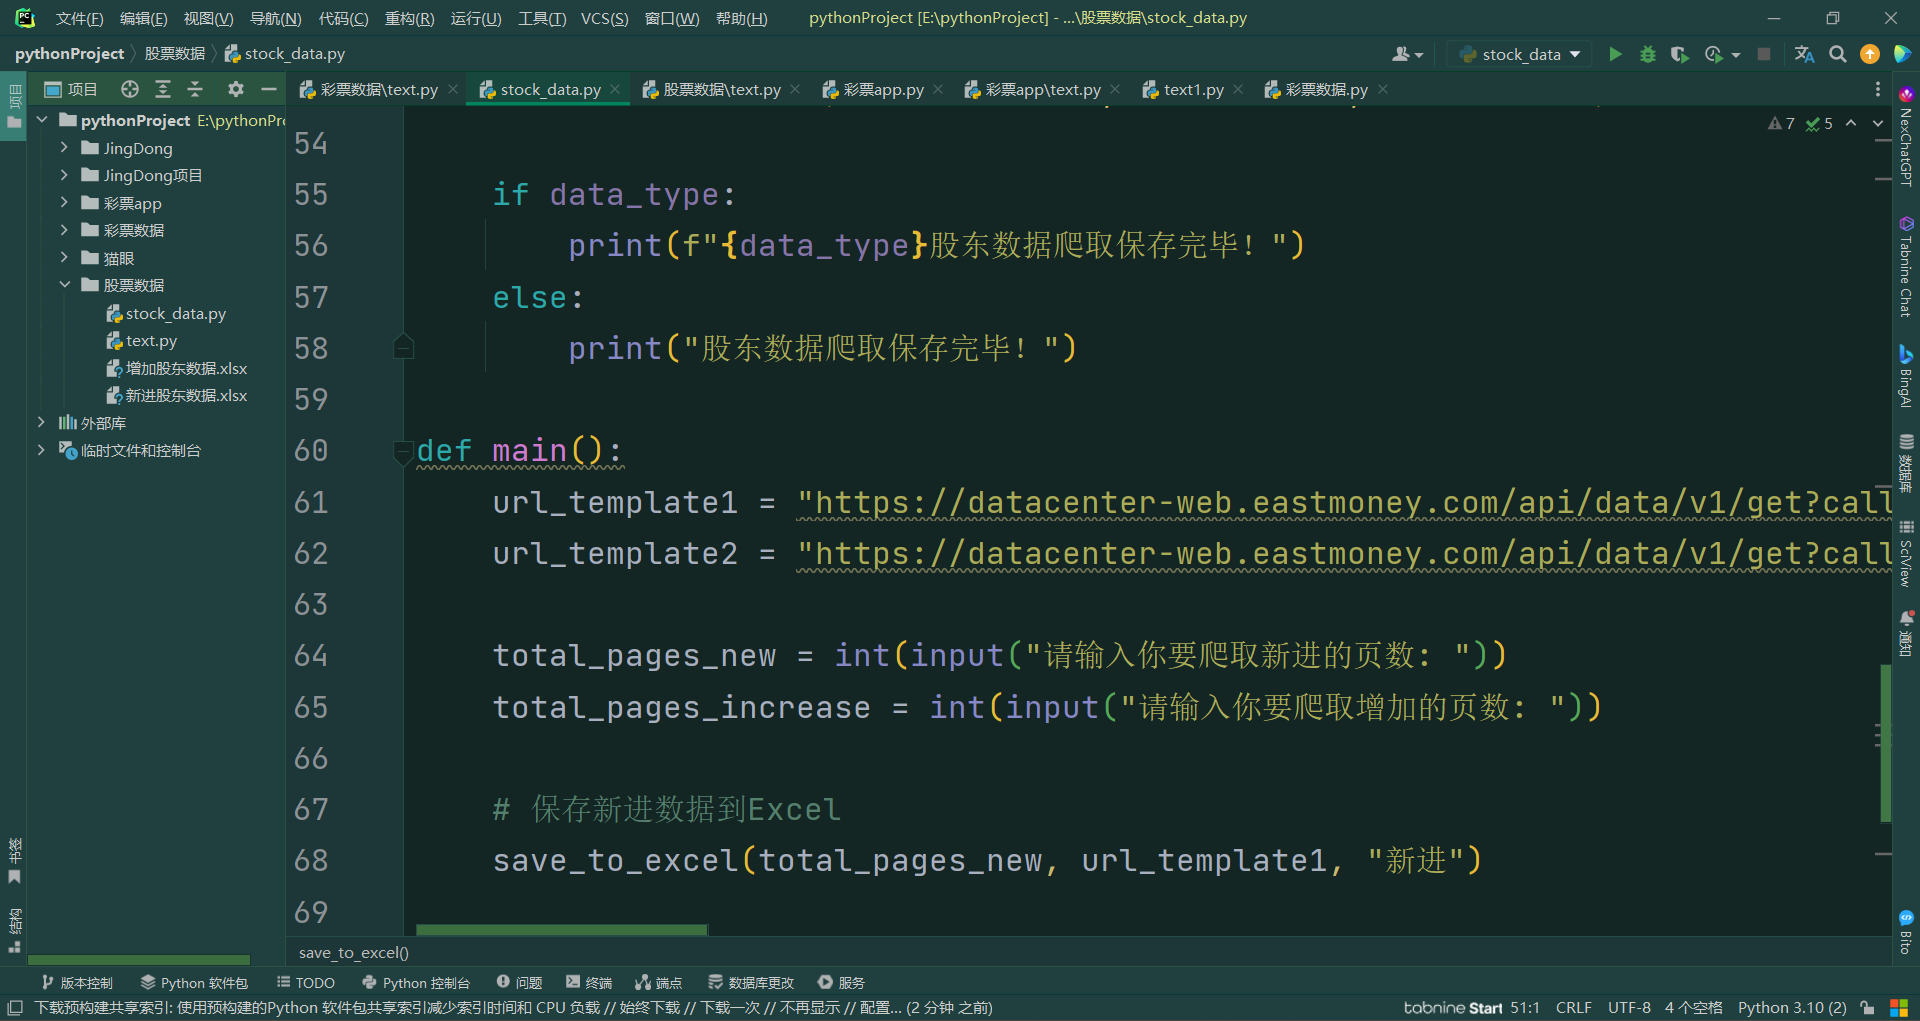Open the translate tool icon
Screen dimensions: 1920x1021
1804,54
